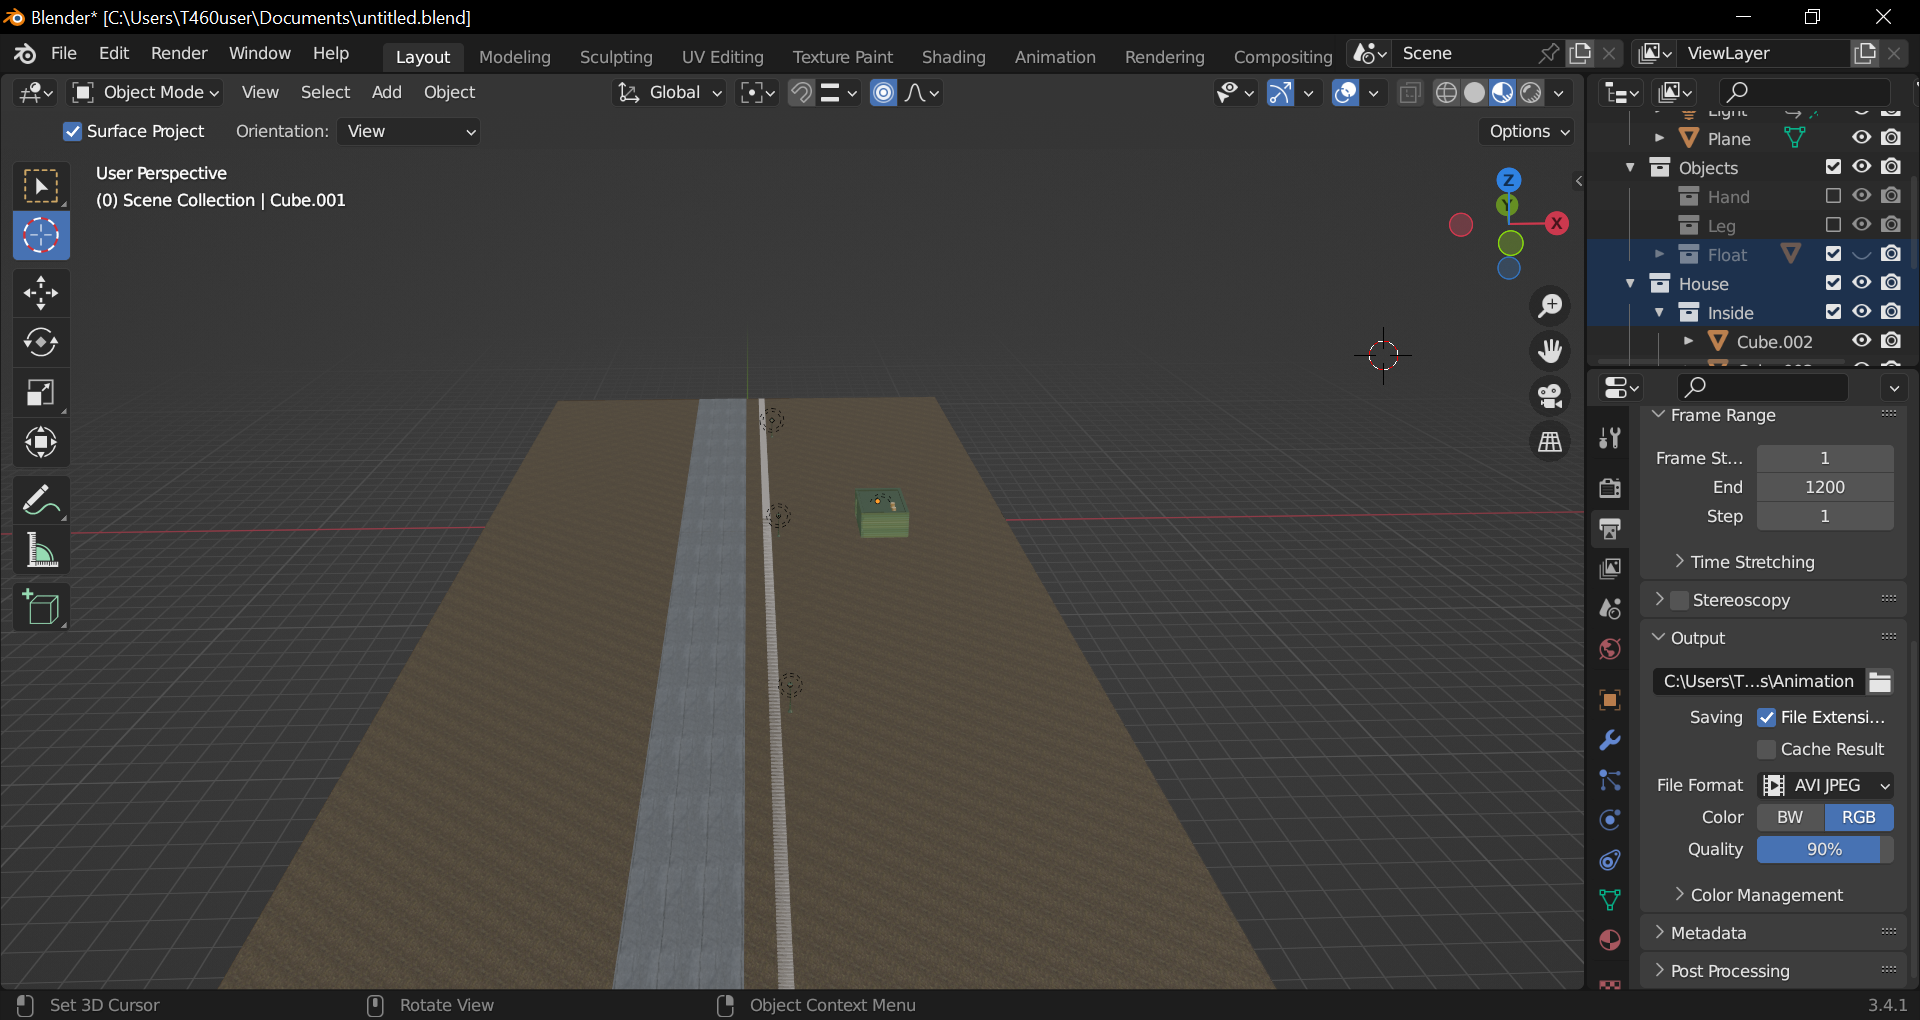Open the Global transform orientation dropdown
This screenshot has width=1920, height=1020.
[669, 93]
